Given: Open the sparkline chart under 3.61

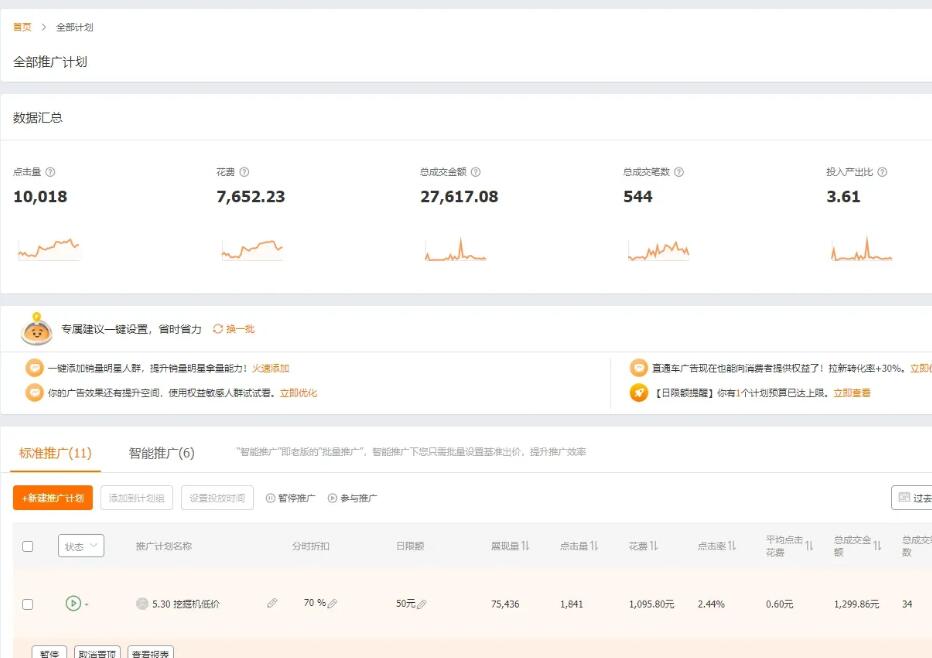Looking at the screenshot, I should [x=862, y=248].
